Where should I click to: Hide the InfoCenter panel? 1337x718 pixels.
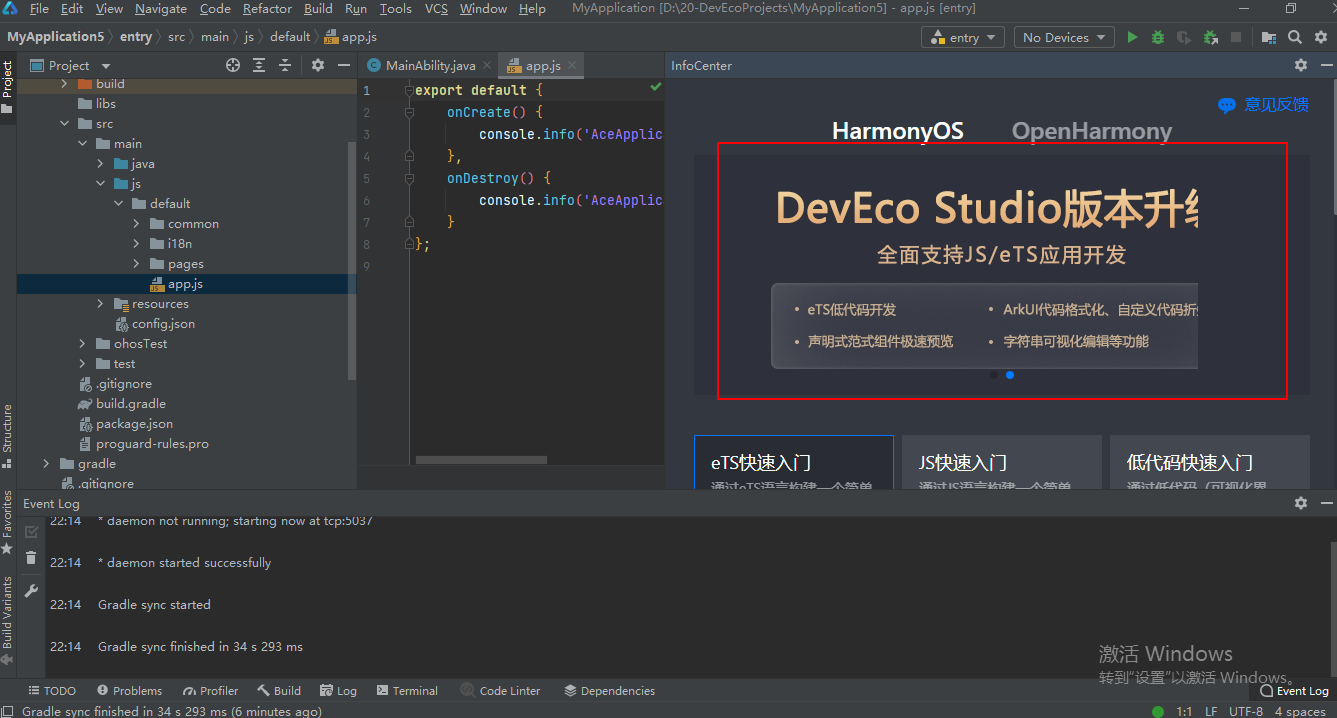(x=1326, y=65)
